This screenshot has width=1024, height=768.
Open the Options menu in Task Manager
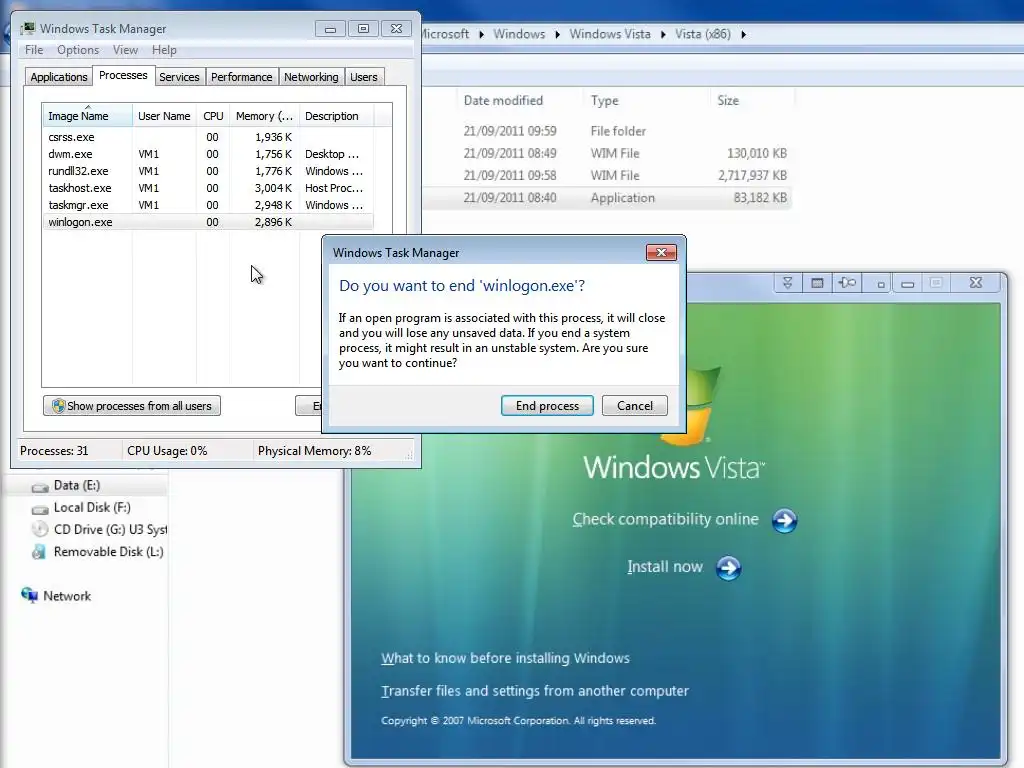tap(78, 50)
